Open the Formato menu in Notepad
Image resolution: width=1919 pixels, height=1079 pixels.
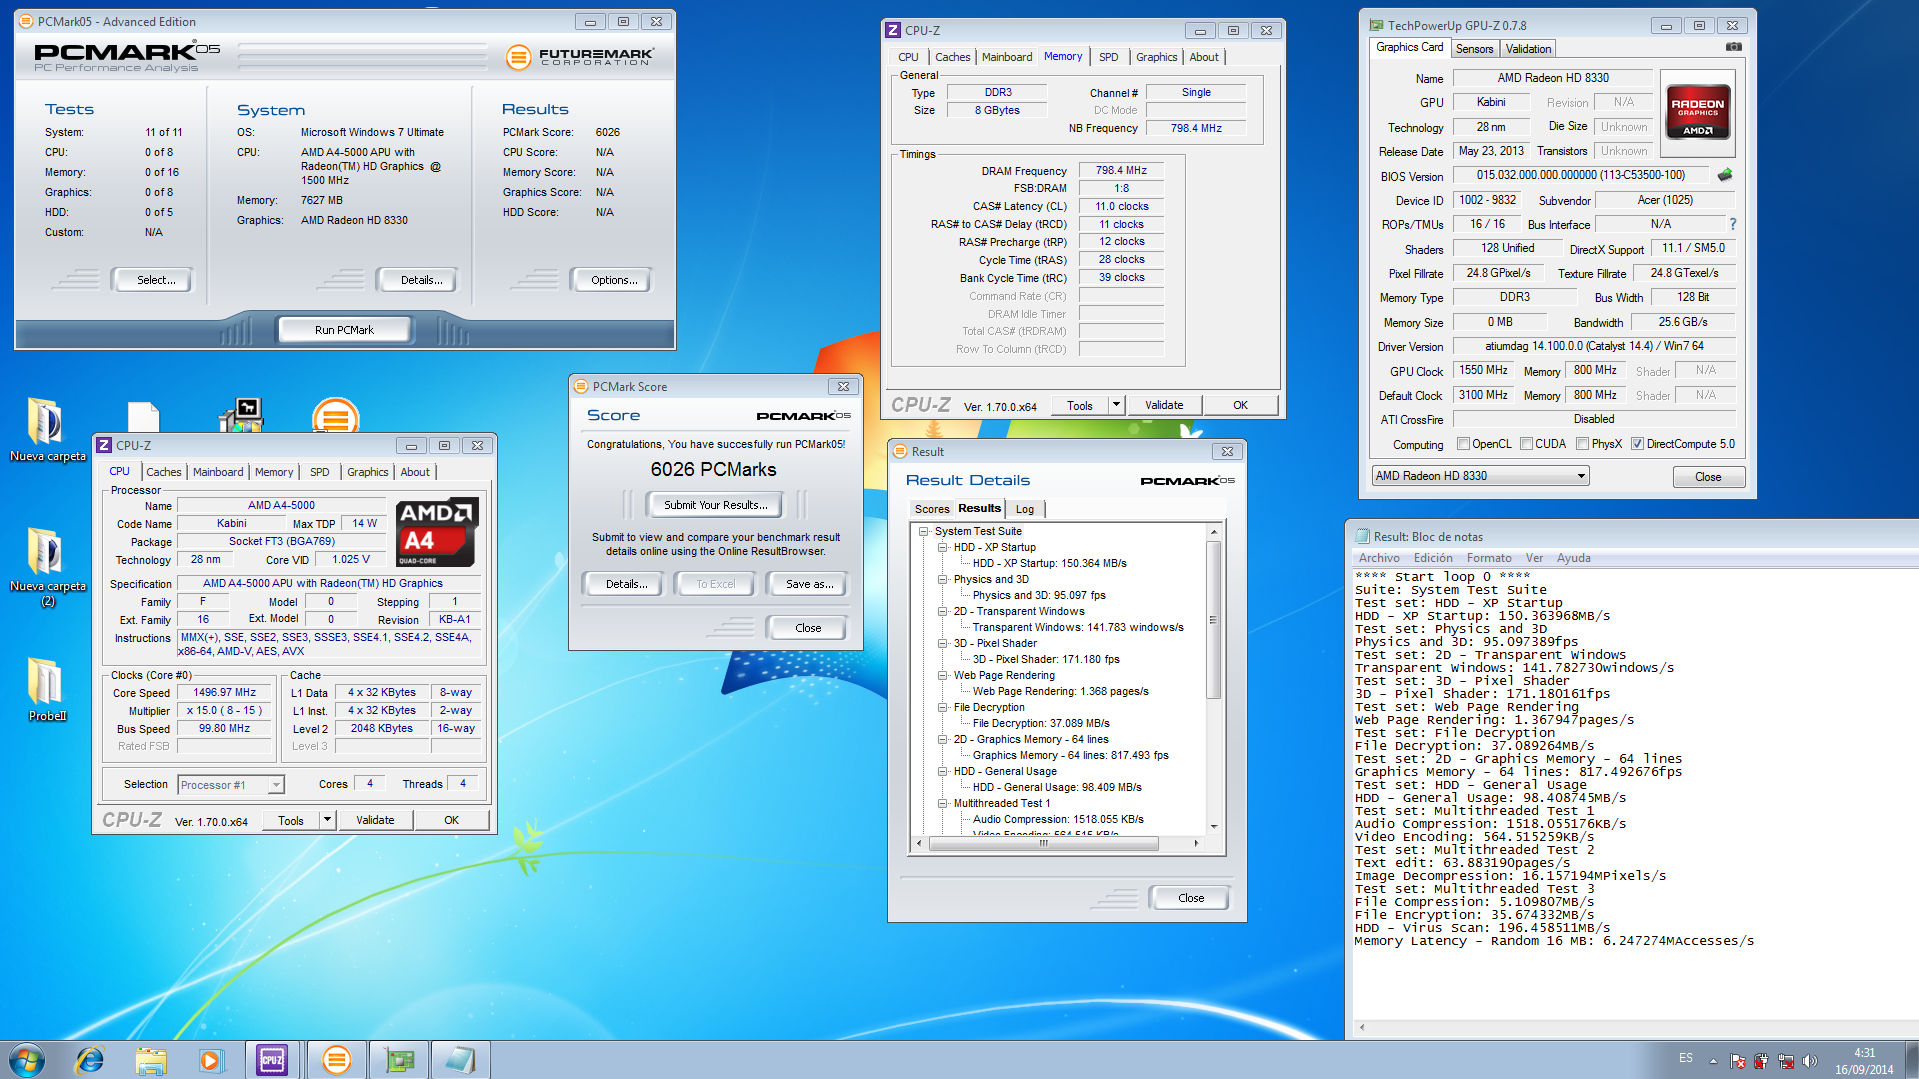tap(1489, 558)
